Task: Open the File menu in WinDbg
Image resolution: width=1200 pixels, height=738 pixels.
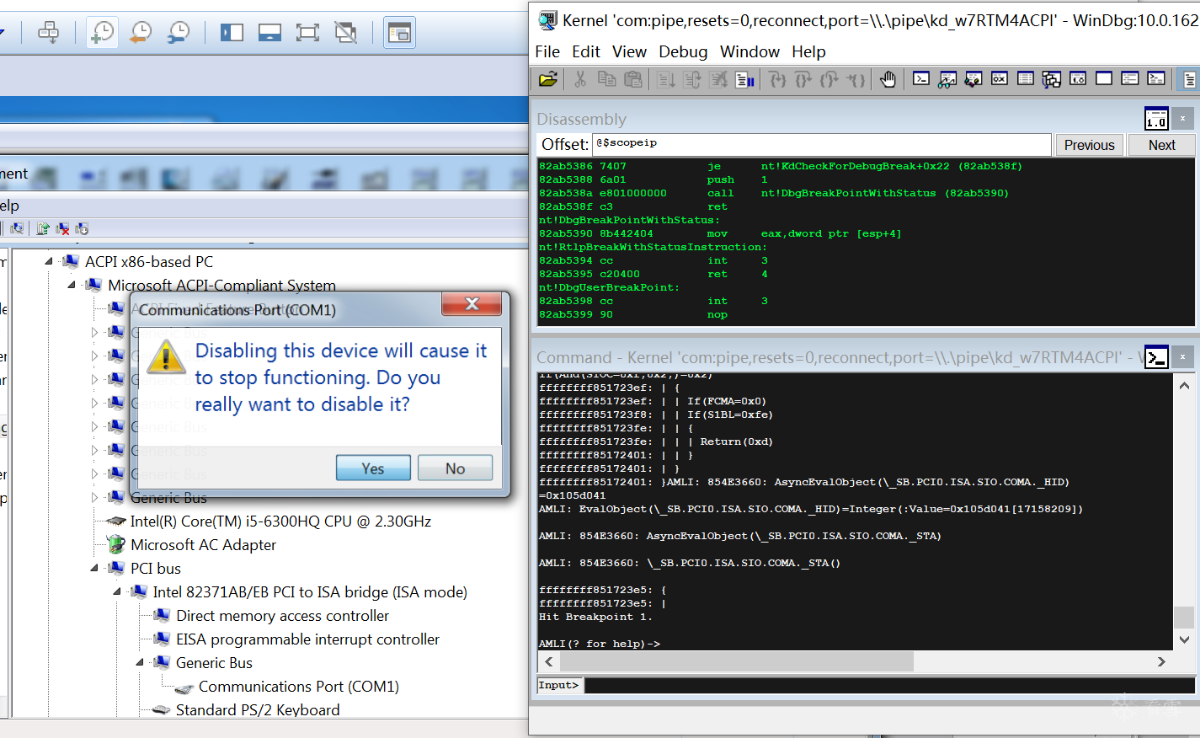Action: point(548,51)
